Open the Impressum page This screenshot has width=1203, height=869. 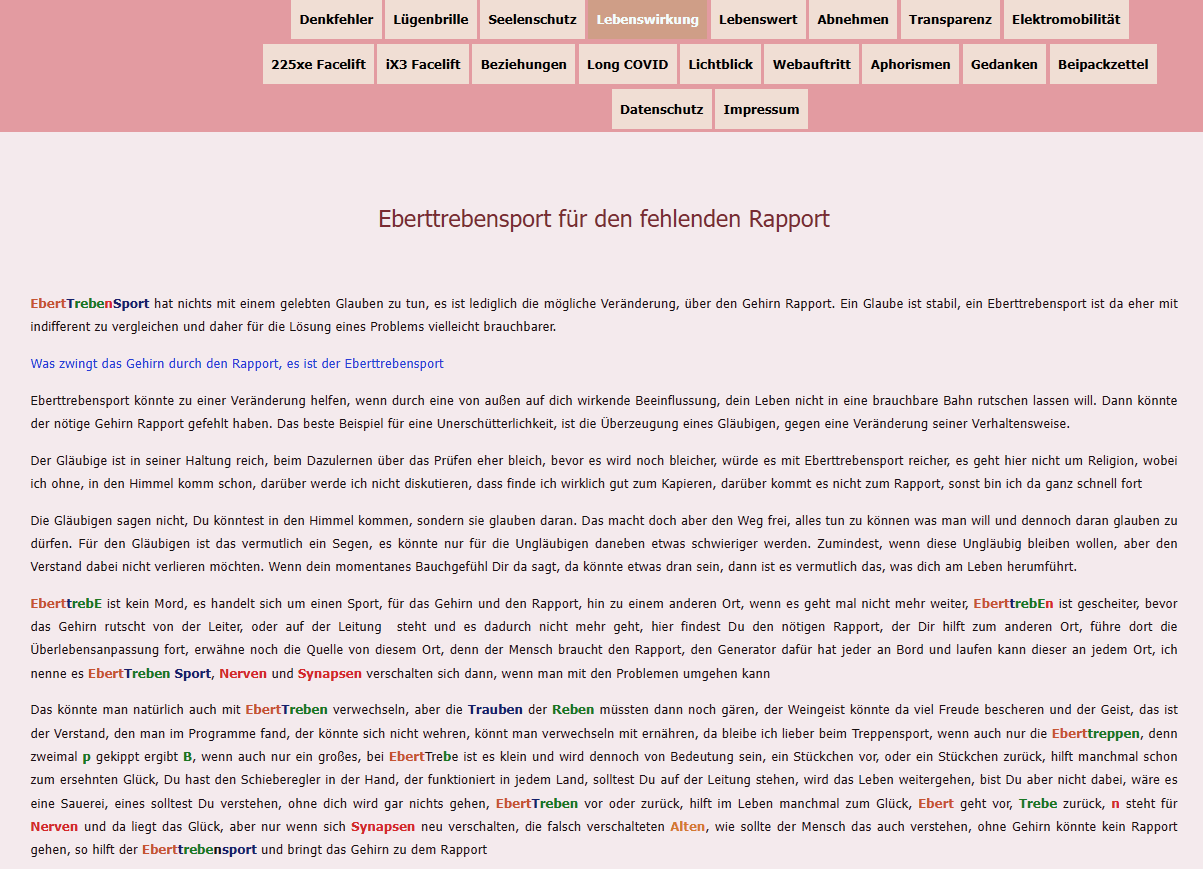tap(761, 108)
